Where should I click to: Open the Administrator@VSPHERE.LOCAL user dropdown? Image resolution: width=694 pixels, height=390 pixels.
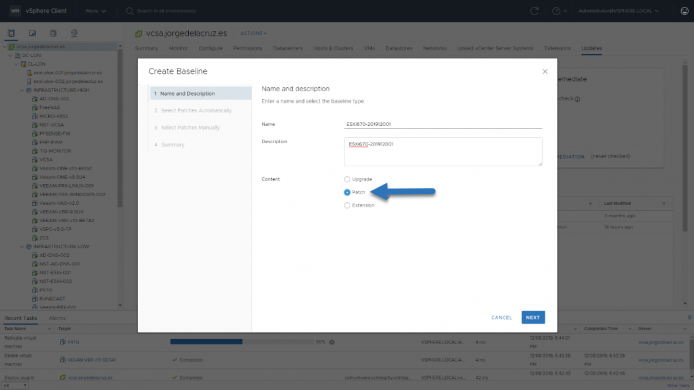click(618, 11)
